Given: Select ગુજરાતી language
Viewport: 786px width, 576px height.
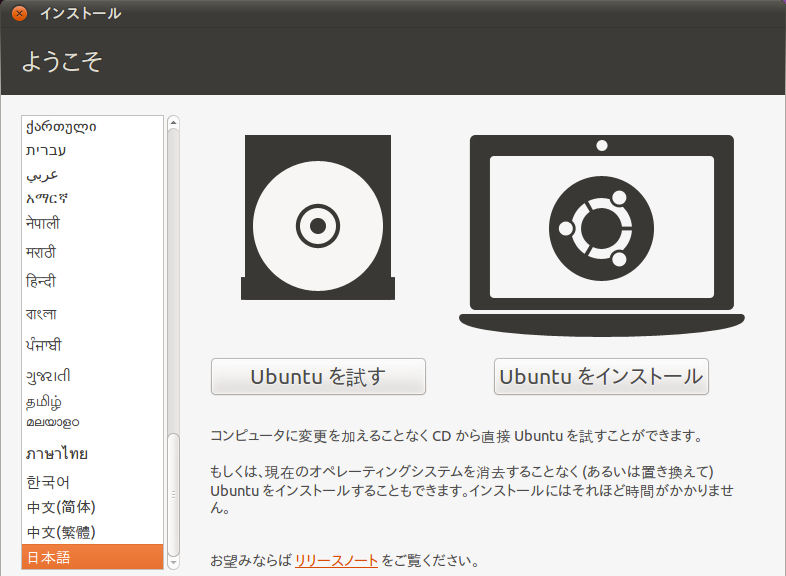Looking at the screenshot, I should pos(92,375).
